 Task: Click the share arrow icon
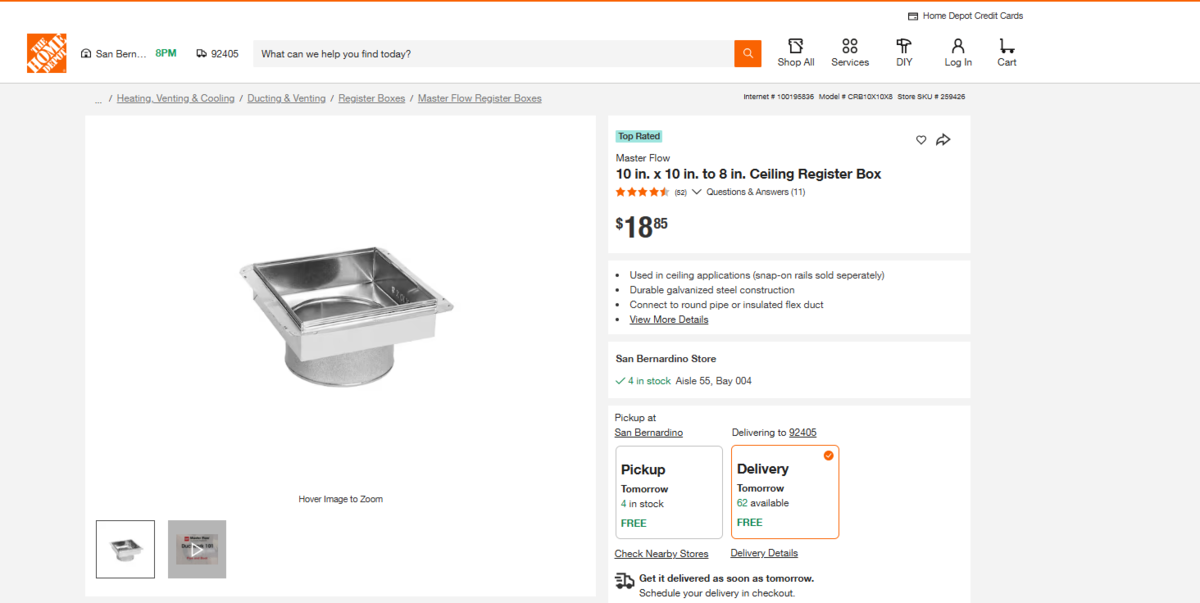click(x=943, y=140)
